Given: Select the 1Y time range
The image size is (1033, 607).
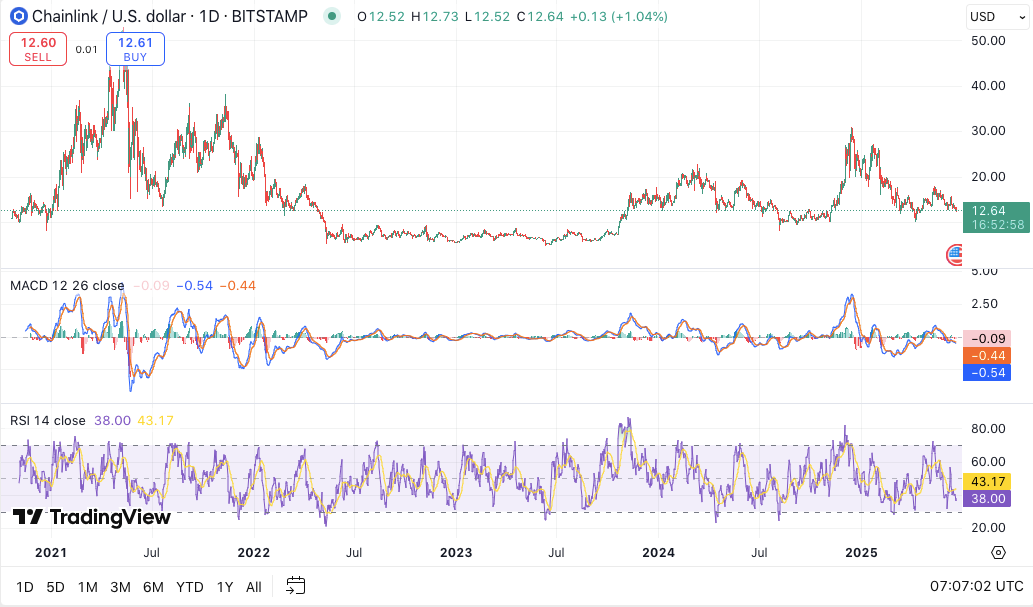Looking at the screenshot, I should (225, 587).
